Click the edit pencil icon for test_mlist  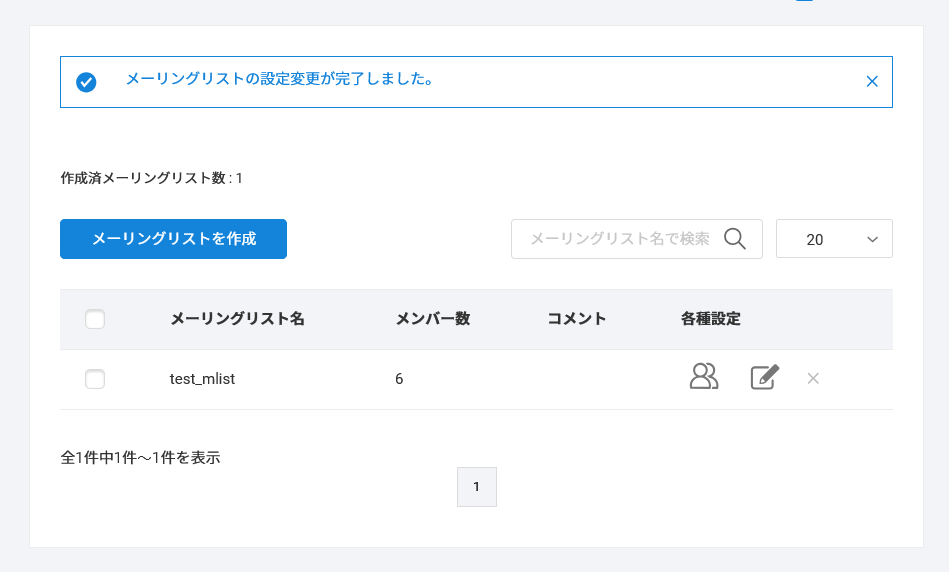[764, 377]
